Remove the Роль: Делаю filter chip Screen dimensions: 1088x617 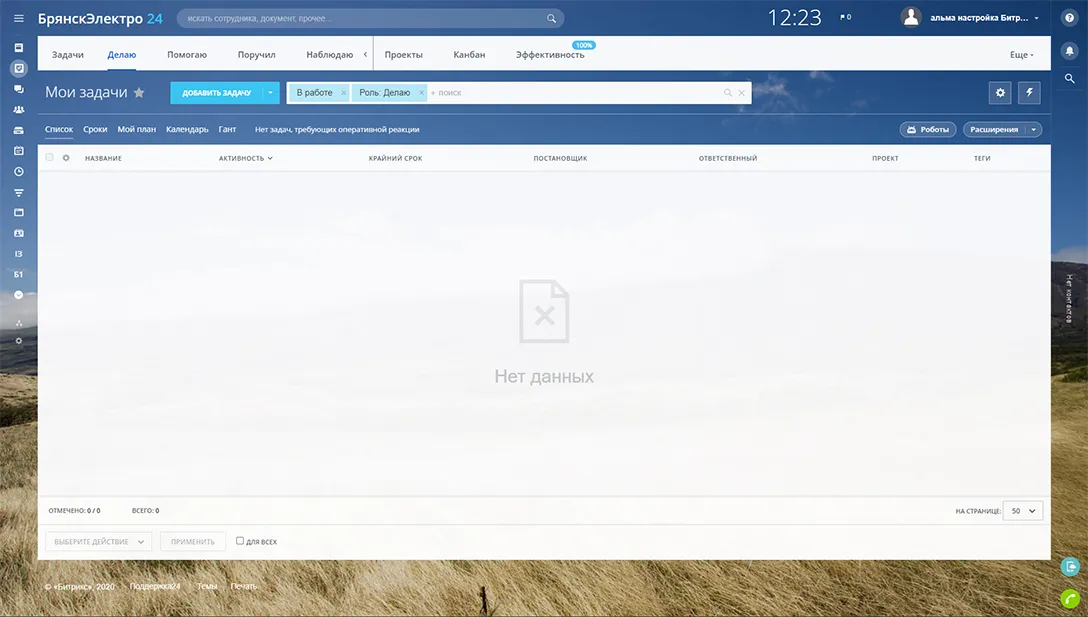421,92
